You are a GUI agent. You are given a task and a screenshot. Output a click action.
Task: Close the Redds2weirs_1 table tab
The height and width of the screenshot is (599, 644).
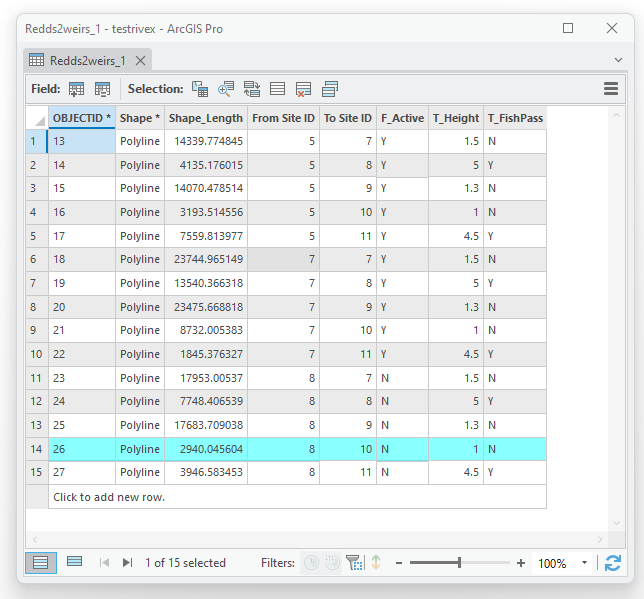click(x=140, y=61)
